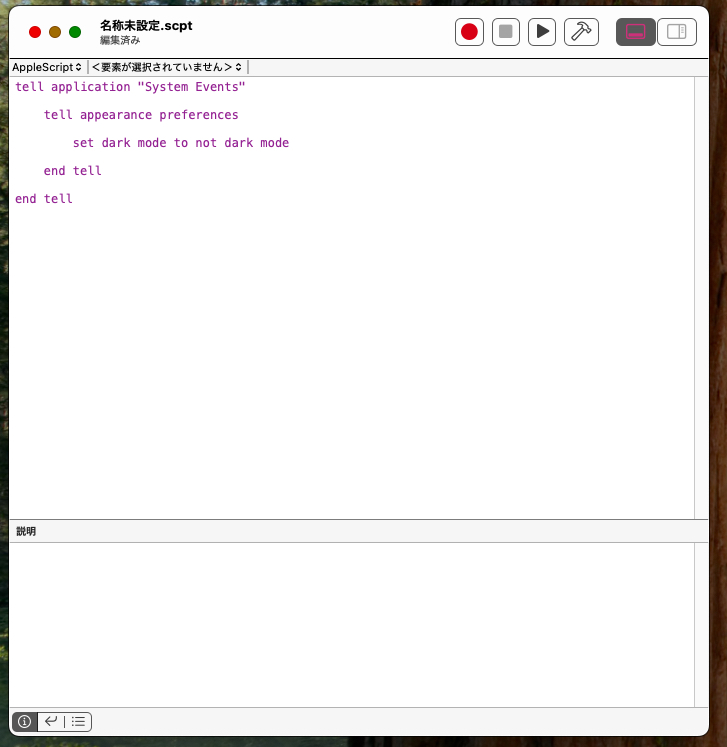Show the result pane with return arrow icon

pos(51,722)
